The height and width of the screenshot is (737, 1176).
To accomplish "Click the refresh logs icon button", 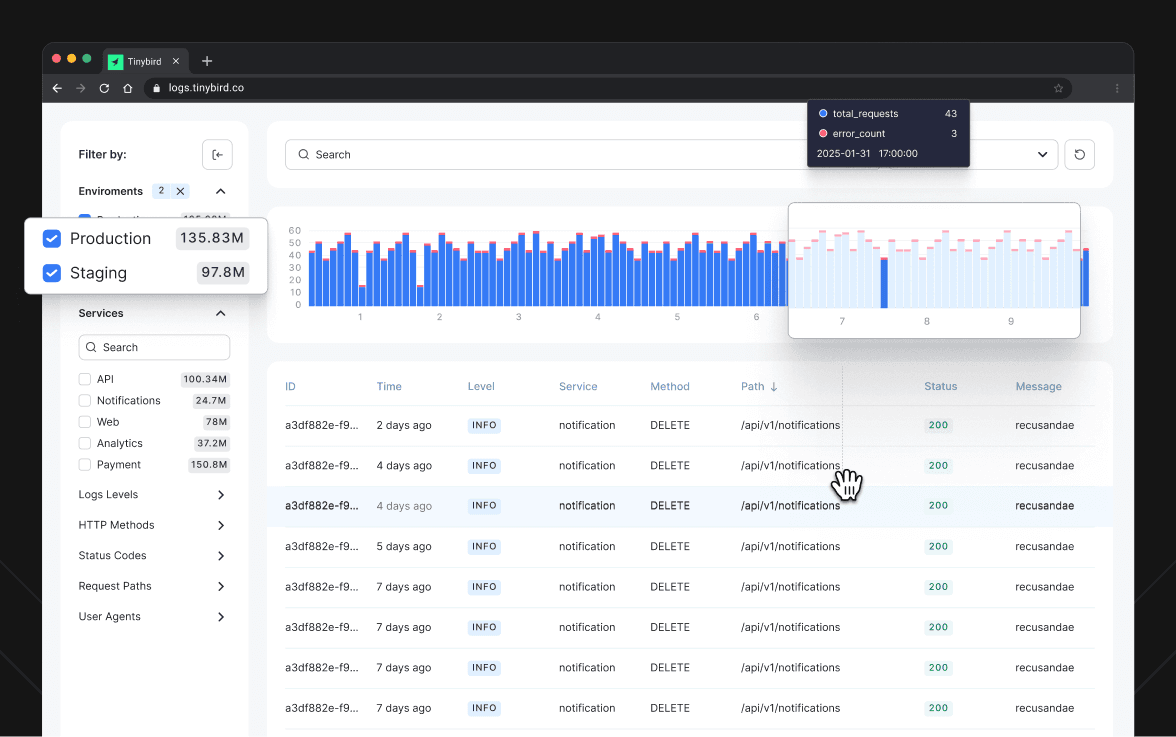I will pos(1079,155).
